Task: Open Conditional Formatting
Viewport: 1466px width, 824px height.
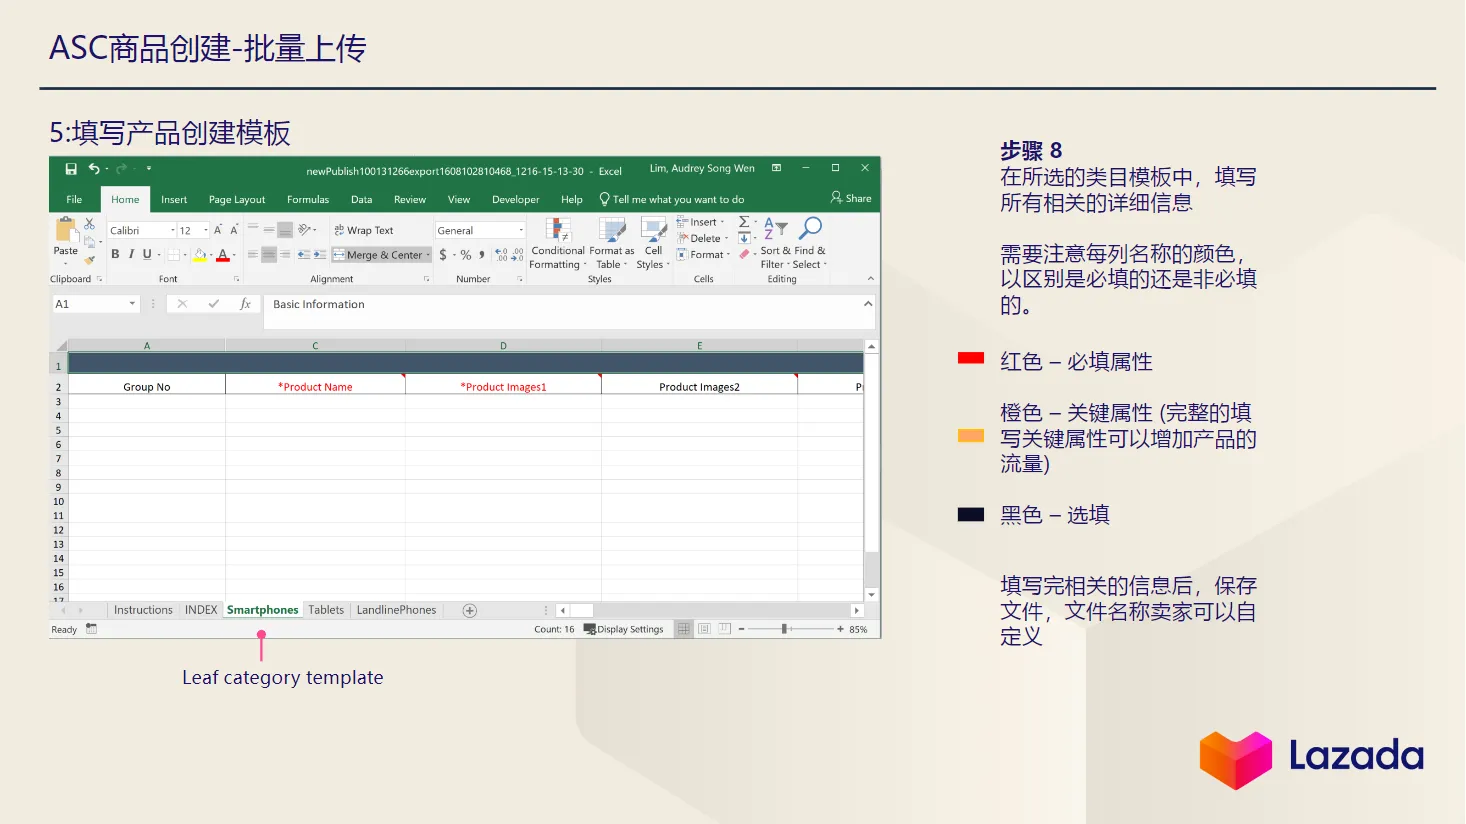Action: 557,241
